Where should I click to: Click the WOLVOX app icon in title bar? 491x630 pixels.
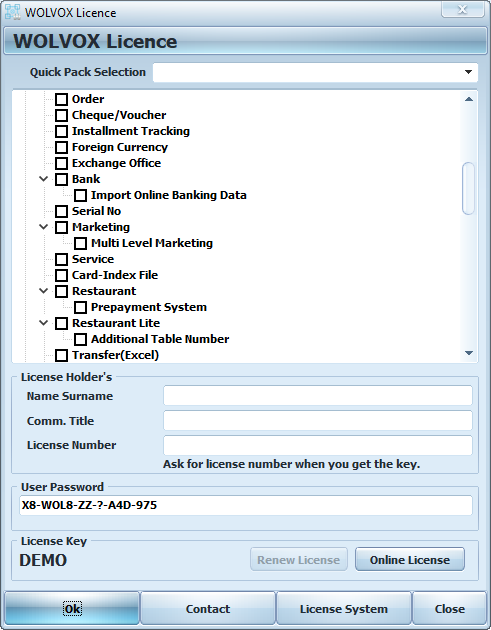click(x=12, y=12)
